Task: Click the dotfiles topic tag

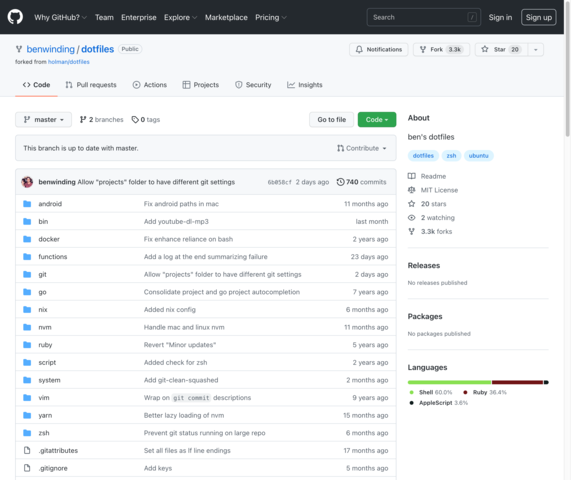Action: tap(423, 156)
